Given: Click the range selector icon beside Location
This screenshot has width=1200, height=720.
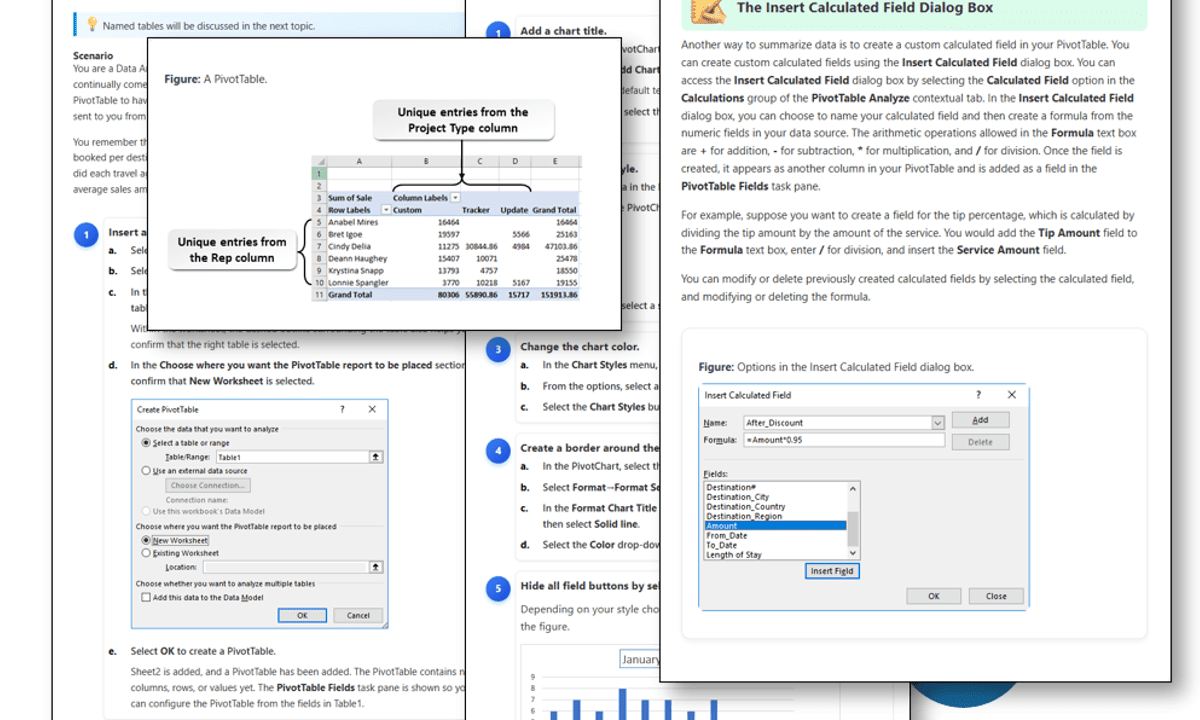Looking at the screenshot, I should click(x=376, y=565).
